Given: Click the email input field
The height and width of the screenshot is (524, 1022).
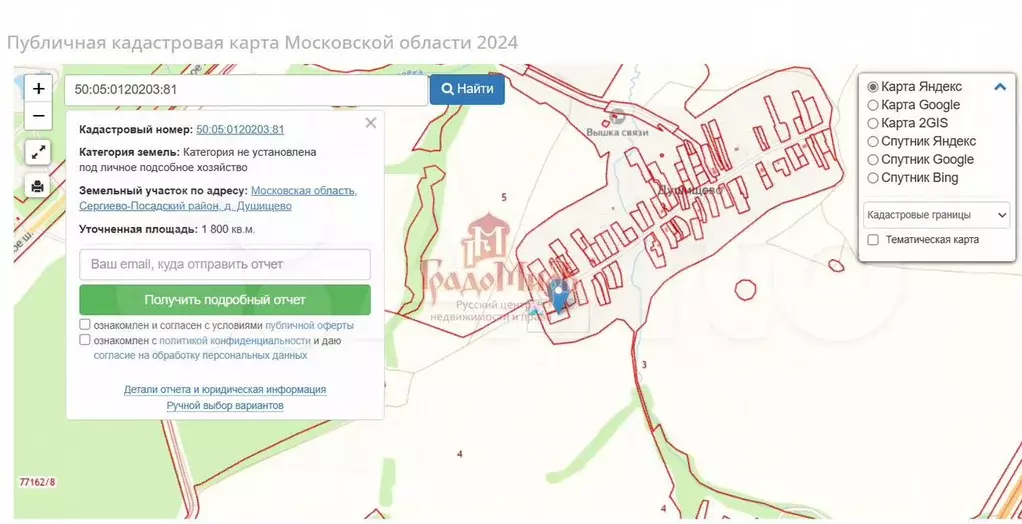Looking at the screenshot, I should (x=225, y=265).
